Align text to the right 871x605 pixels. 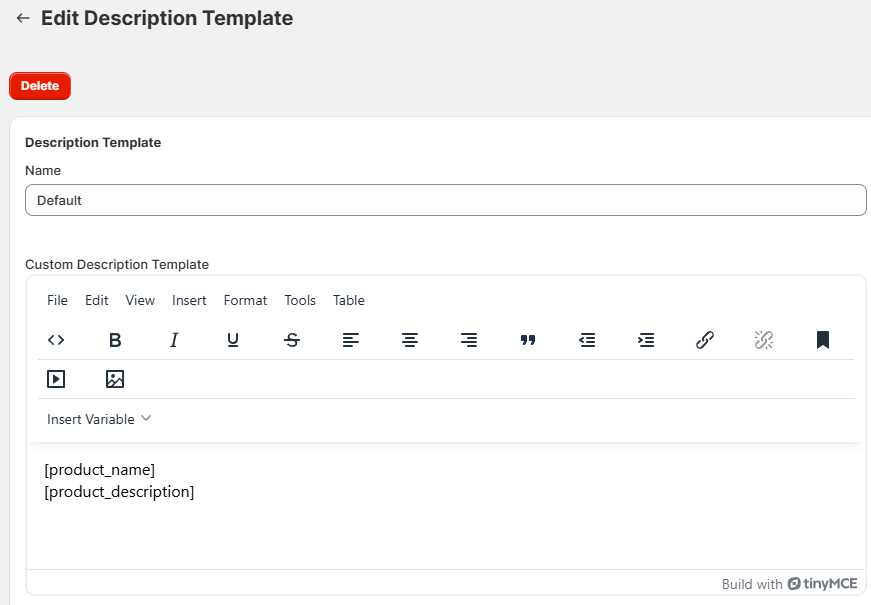coord(469,340)
